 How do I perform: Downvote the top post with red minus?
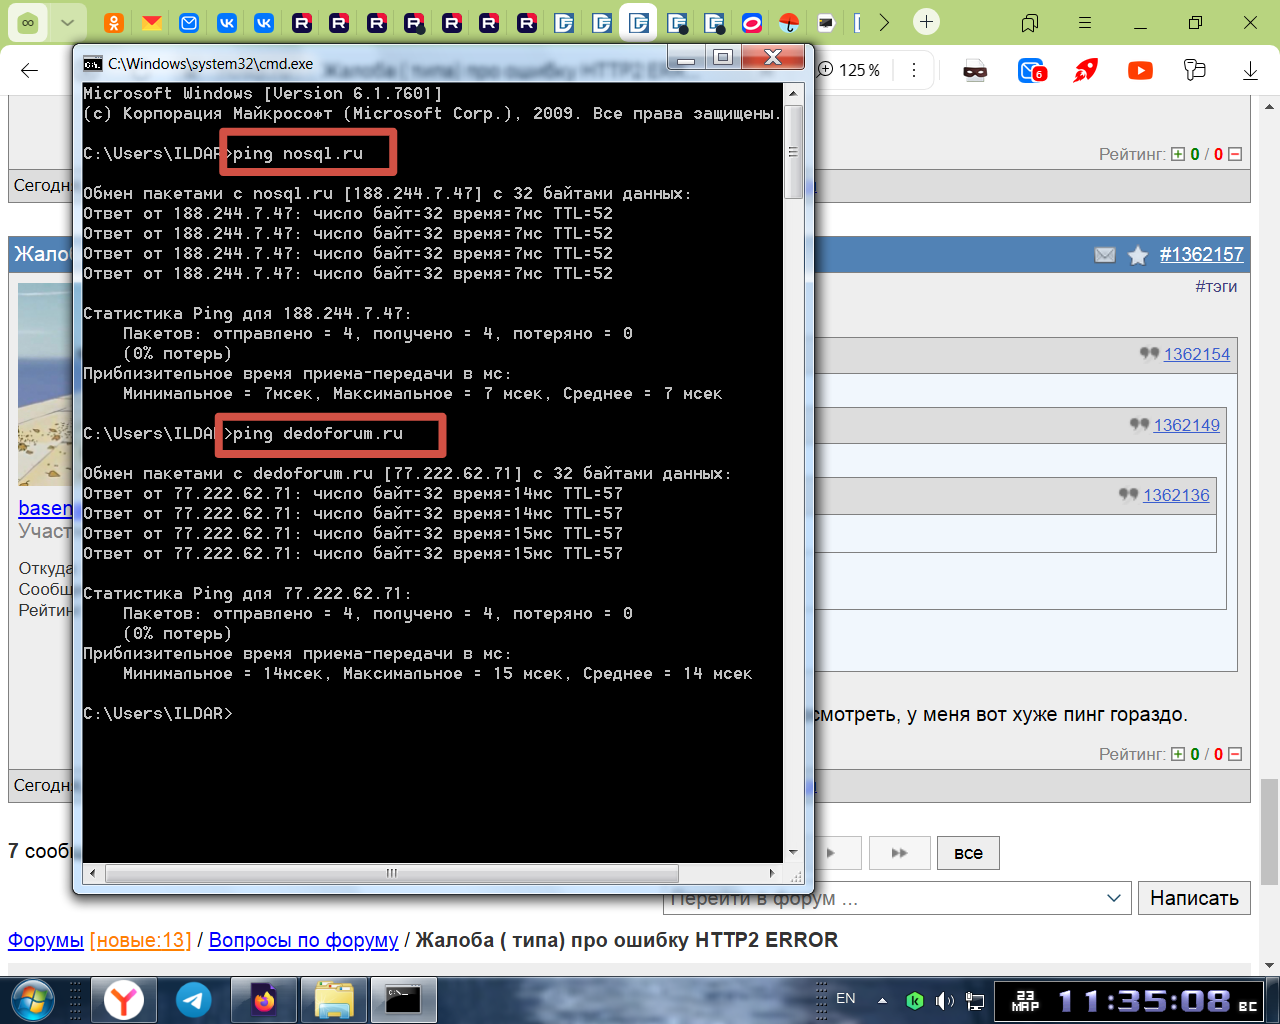tap(1235, 154)
